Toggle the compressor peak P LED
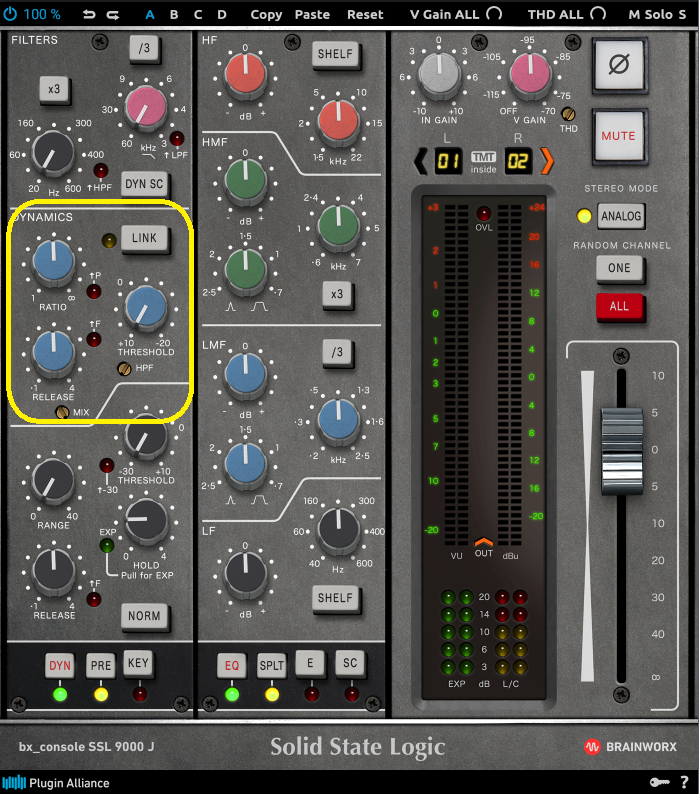 click(x=94, y=292)
